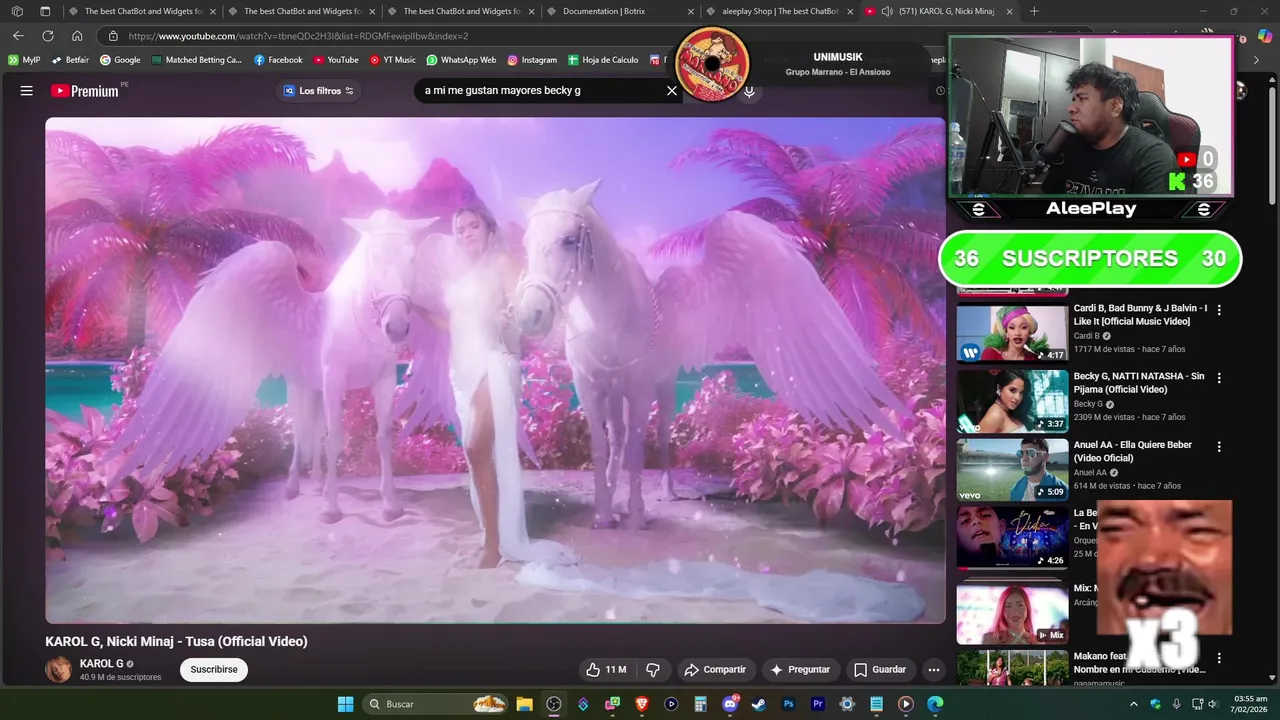Open the Hoja de Calculo bookmark
Viewport: 1280px width, 720px height.
click(x=603, y=60)
